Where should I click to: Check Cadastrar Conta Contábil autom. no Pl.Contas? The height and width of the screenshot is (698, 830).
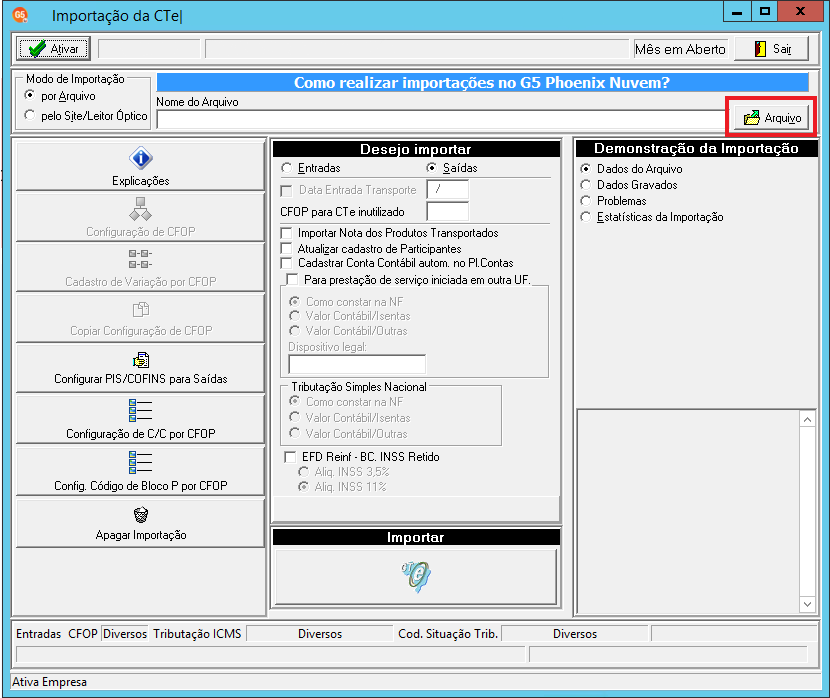point(286,263)
